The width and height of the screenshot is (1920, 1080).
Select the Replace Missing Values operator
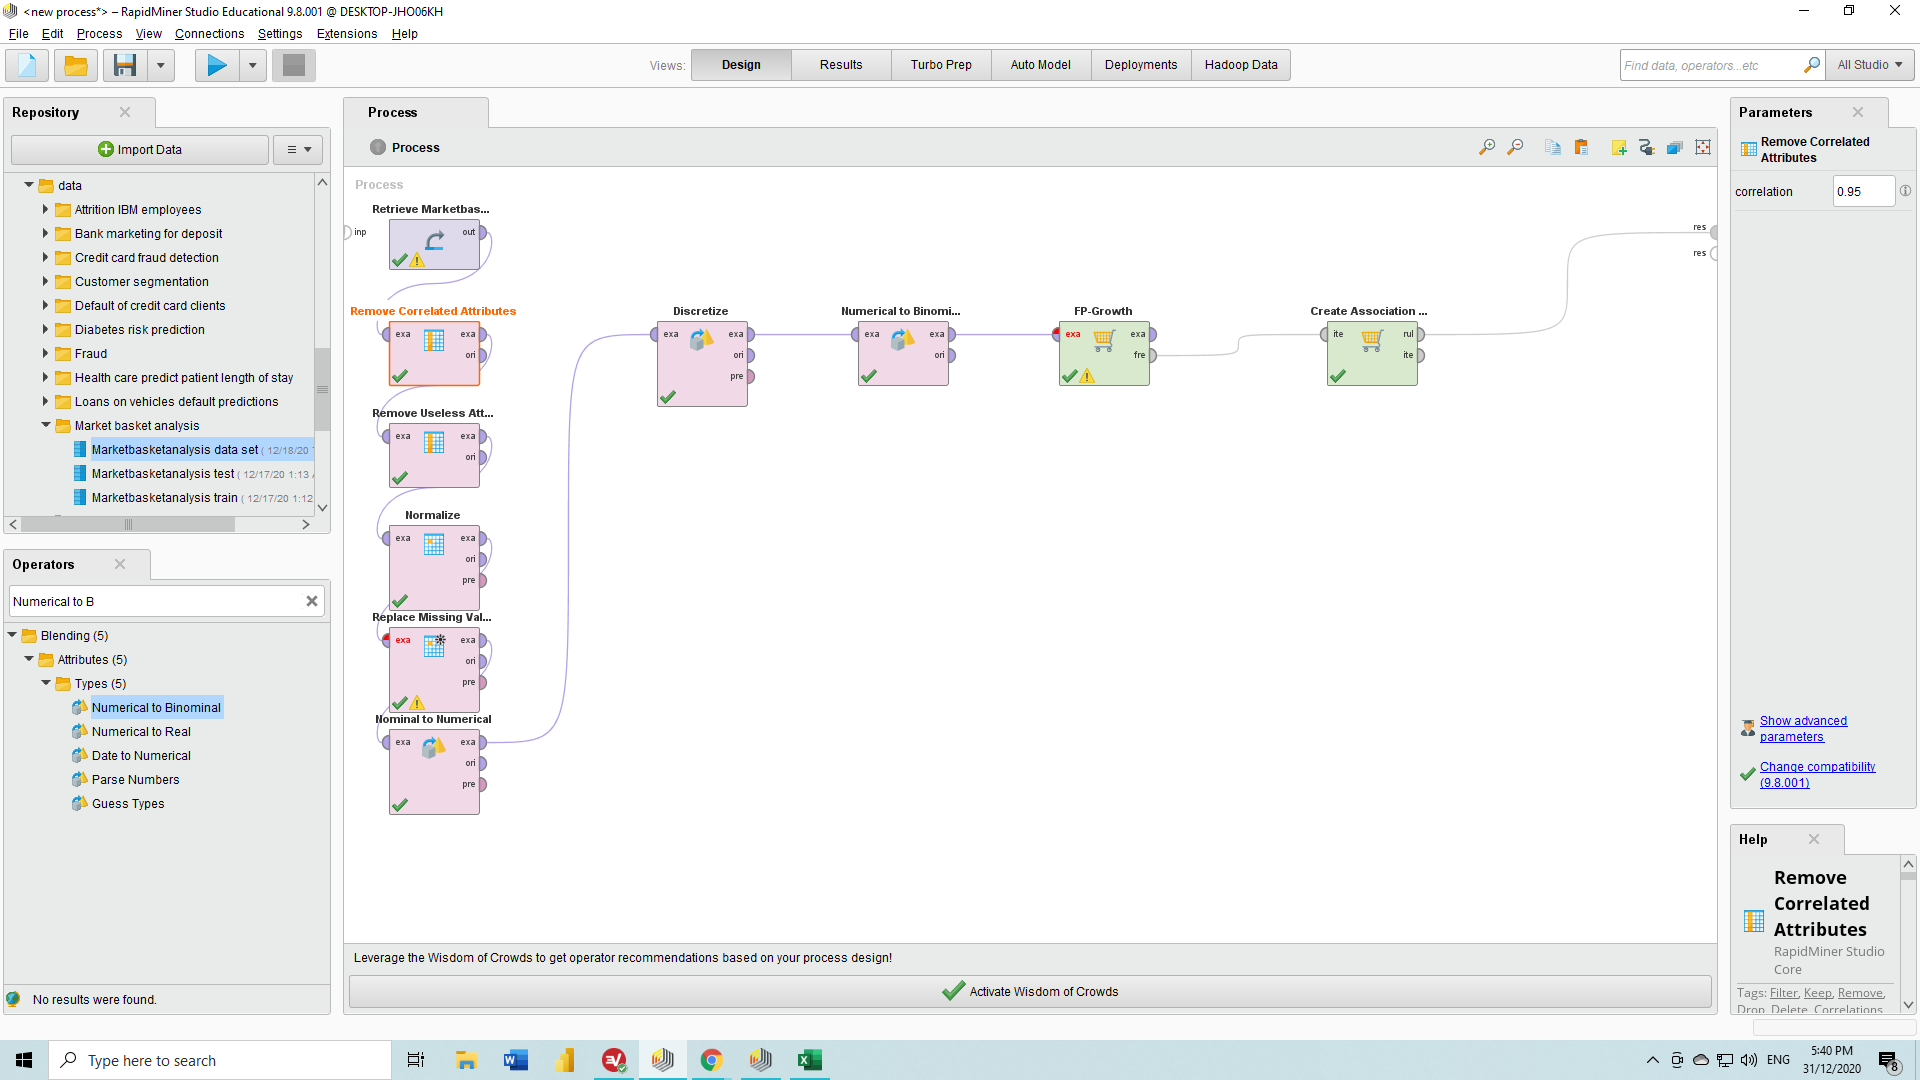[x=435, y=669]
